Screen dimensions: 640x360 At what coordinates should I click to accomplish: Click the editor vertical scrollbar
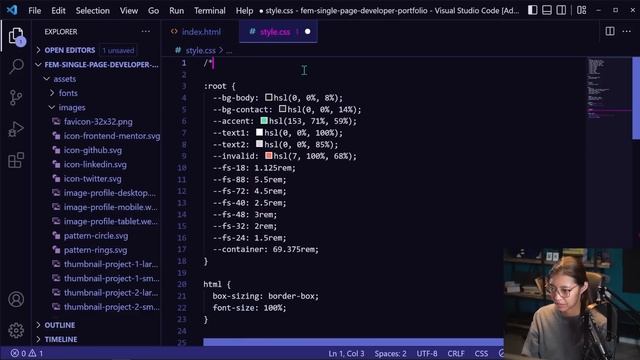tap(636, 98)
